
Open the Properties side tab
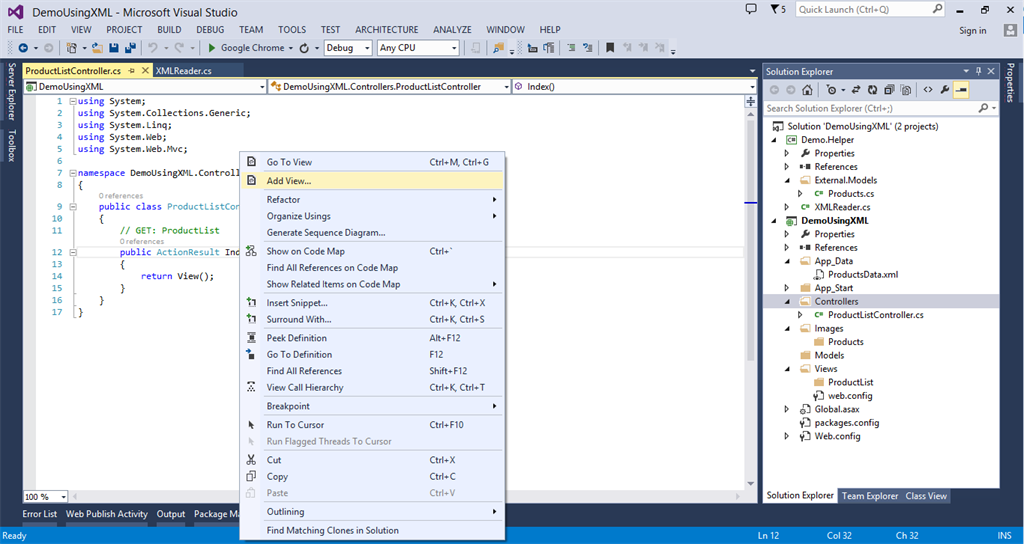point(1010,82)
